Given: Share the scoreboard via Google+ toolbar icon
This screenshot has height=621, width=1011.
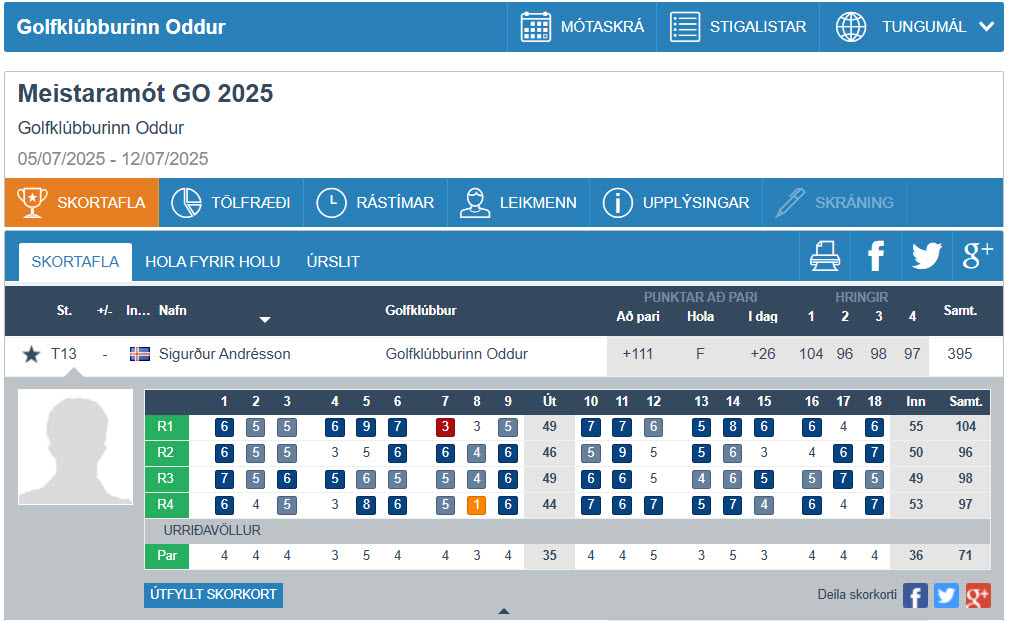Looking at the screenshot, I should point(976,257).
